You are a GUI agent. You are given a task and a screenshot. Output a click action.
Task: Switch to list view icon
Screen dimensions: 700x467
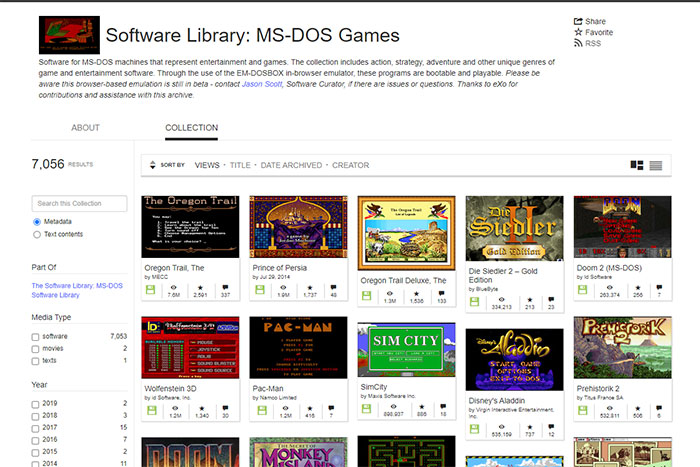[656, 166]
